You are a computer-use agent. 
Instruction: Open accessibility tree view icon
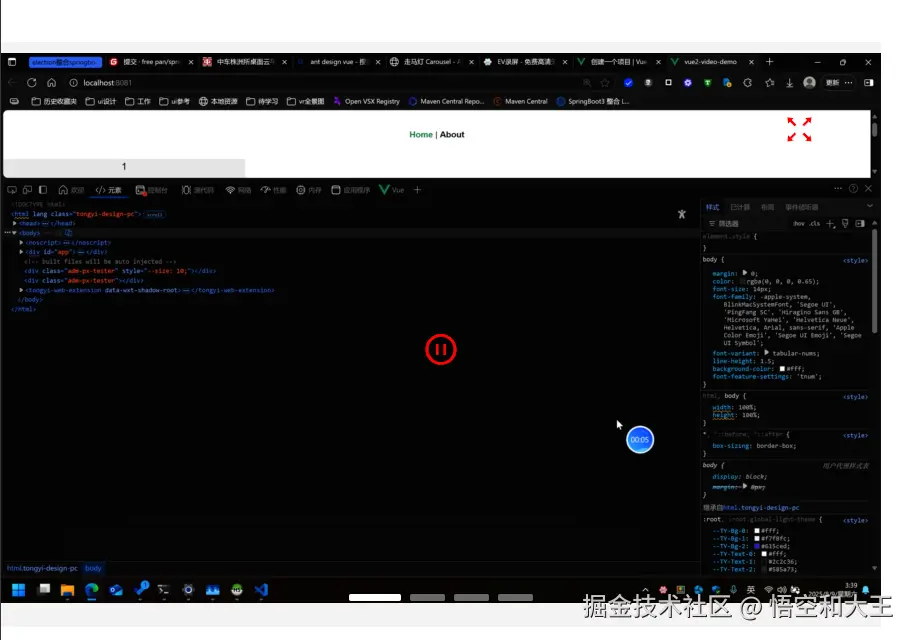click(682, 214)
